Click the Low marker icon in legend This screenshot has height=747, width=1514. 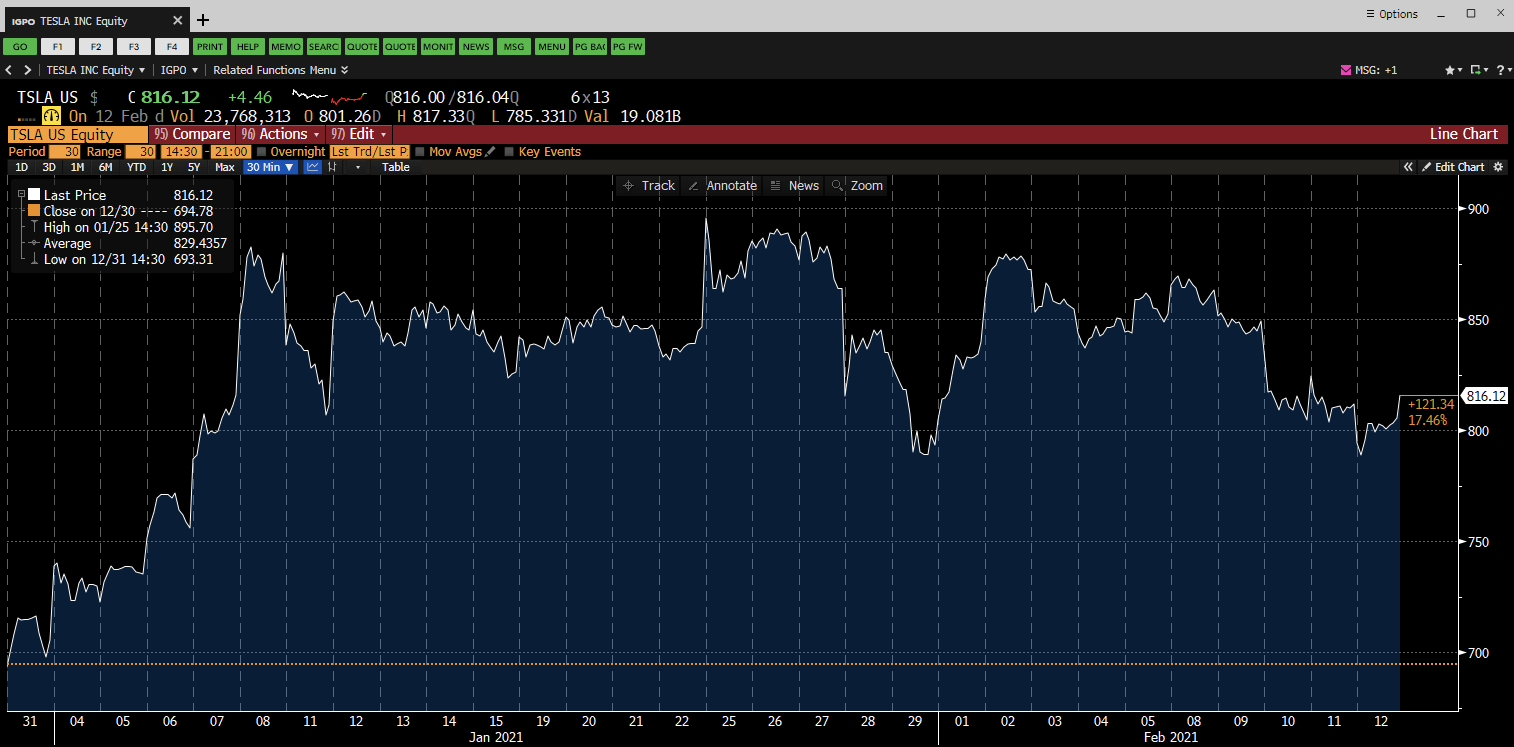(x=34, y=259)
